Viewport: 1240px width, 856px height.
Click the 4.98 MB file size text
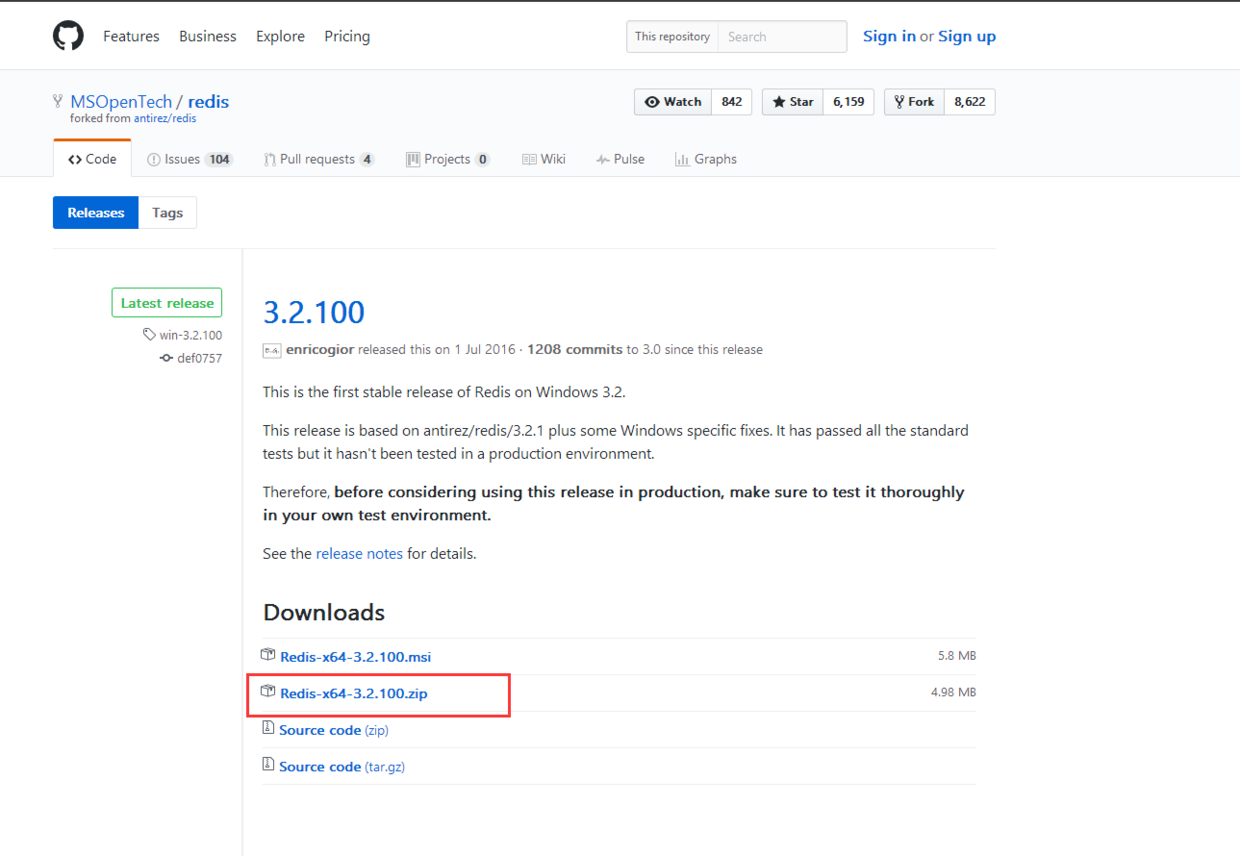click(953, 692)
